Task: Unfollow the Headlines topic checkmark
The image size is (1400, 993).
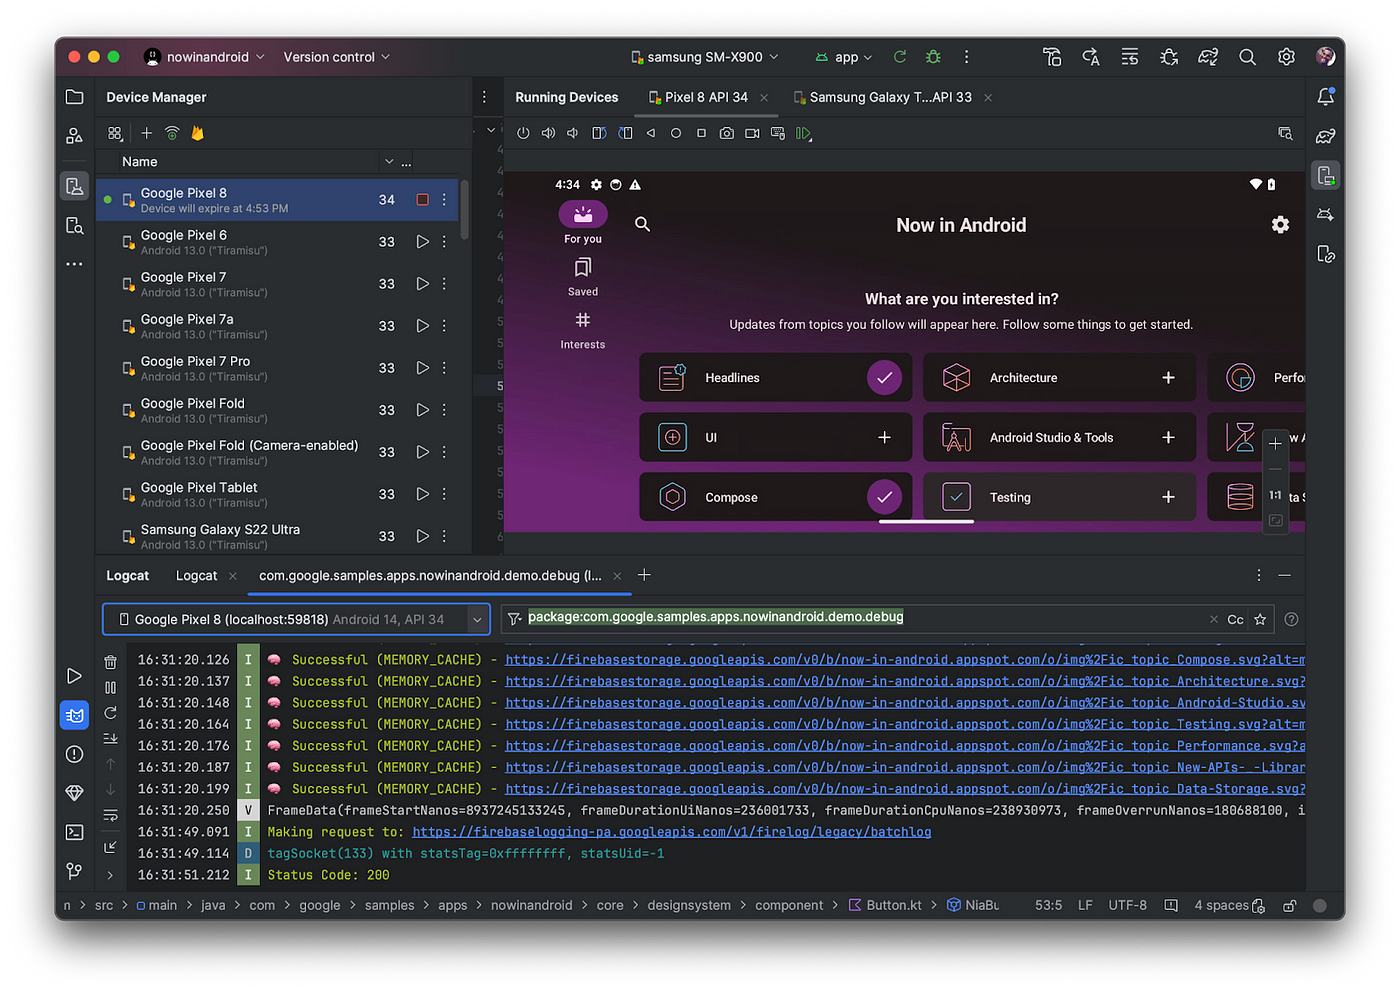Action: (884, 378)
